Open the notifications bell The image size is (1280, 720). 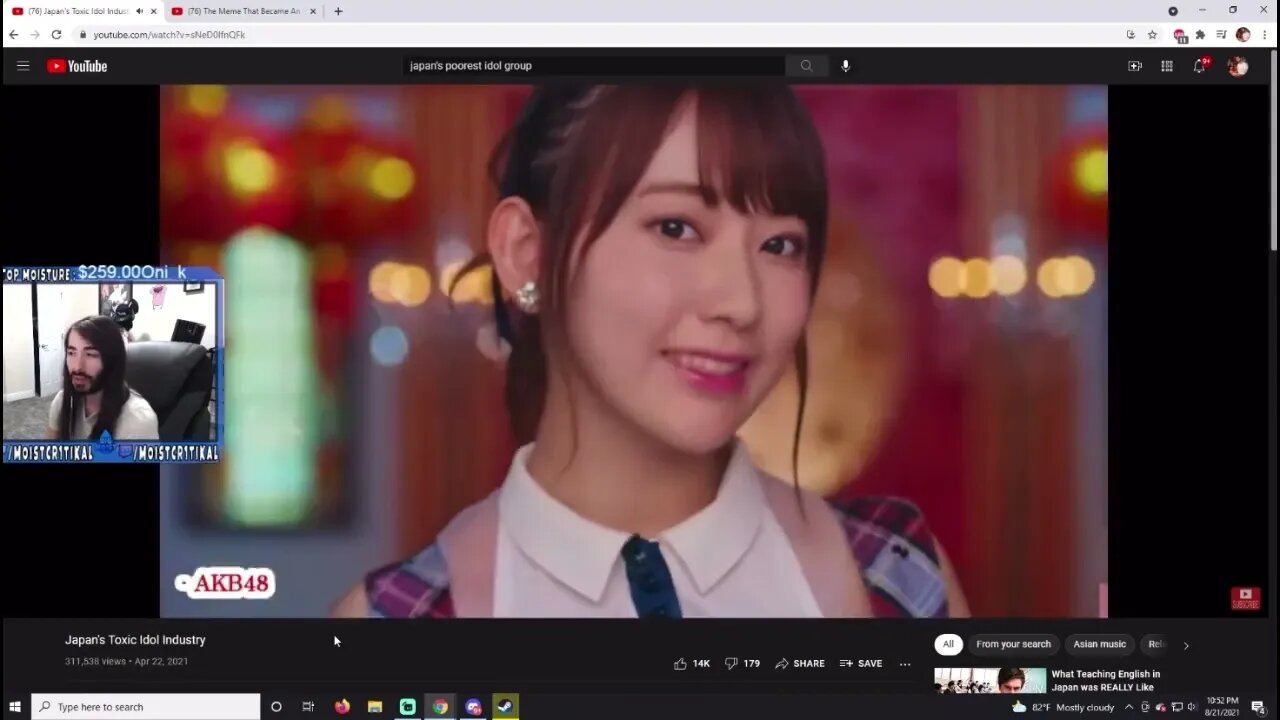1200,66
